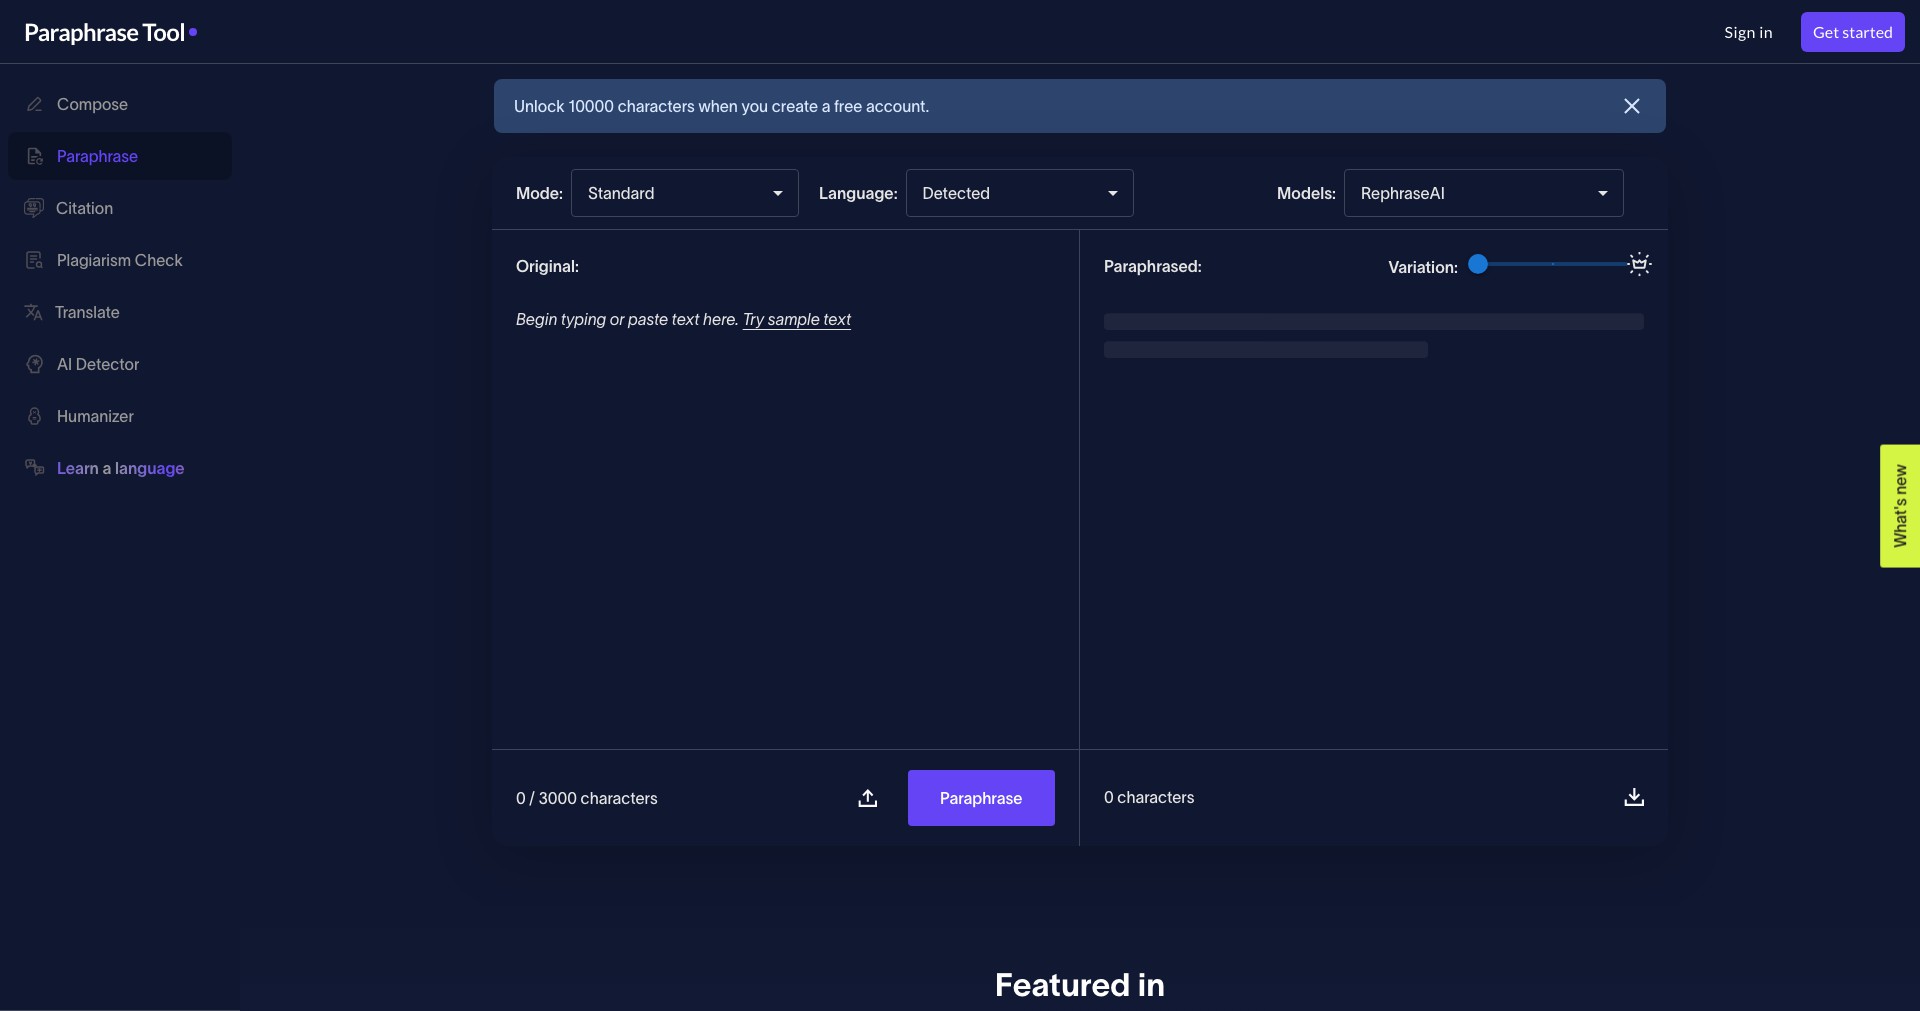Click the Translate language icon
The width and height of the screenshot is (1920, 1011).
click(33, 312)
